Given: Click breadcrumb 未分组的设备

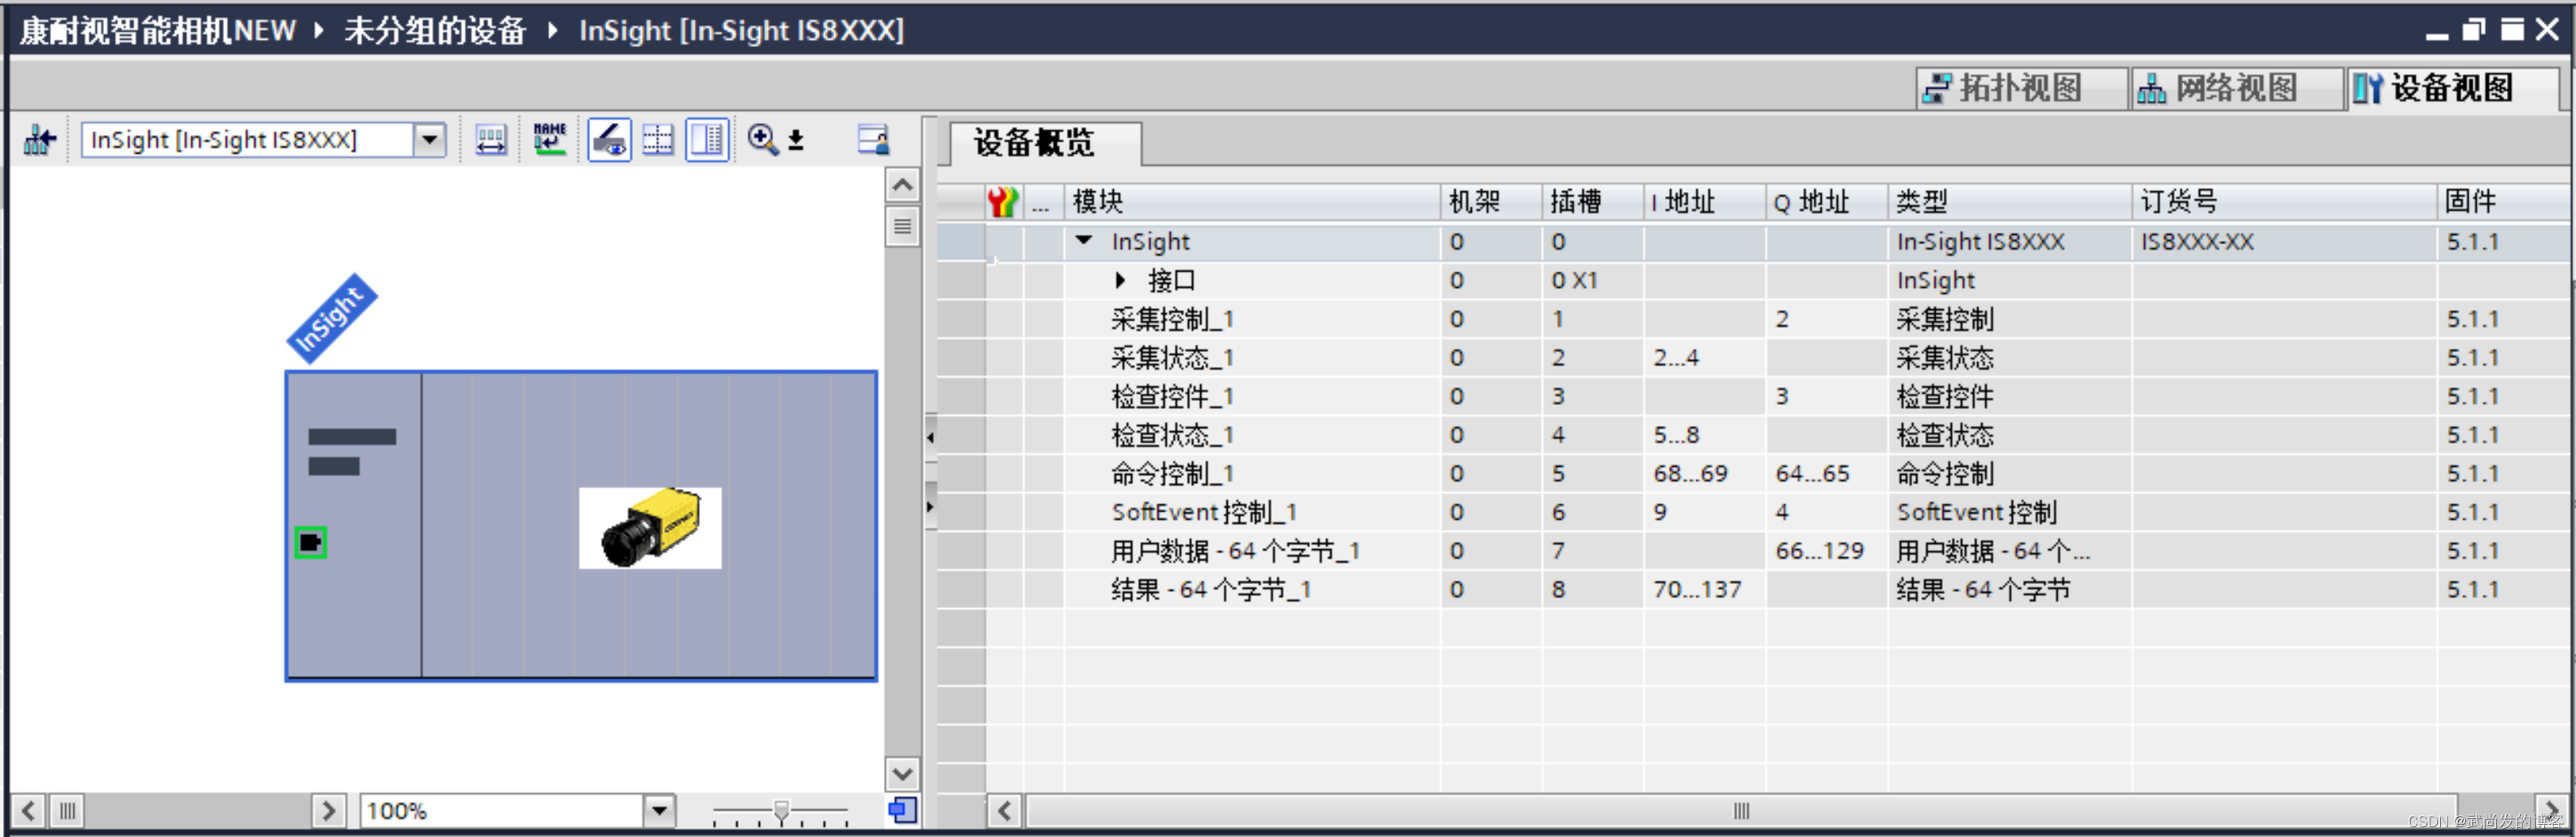Looking at the screenshot, I should pyautogui.click(x=435, y=30).
